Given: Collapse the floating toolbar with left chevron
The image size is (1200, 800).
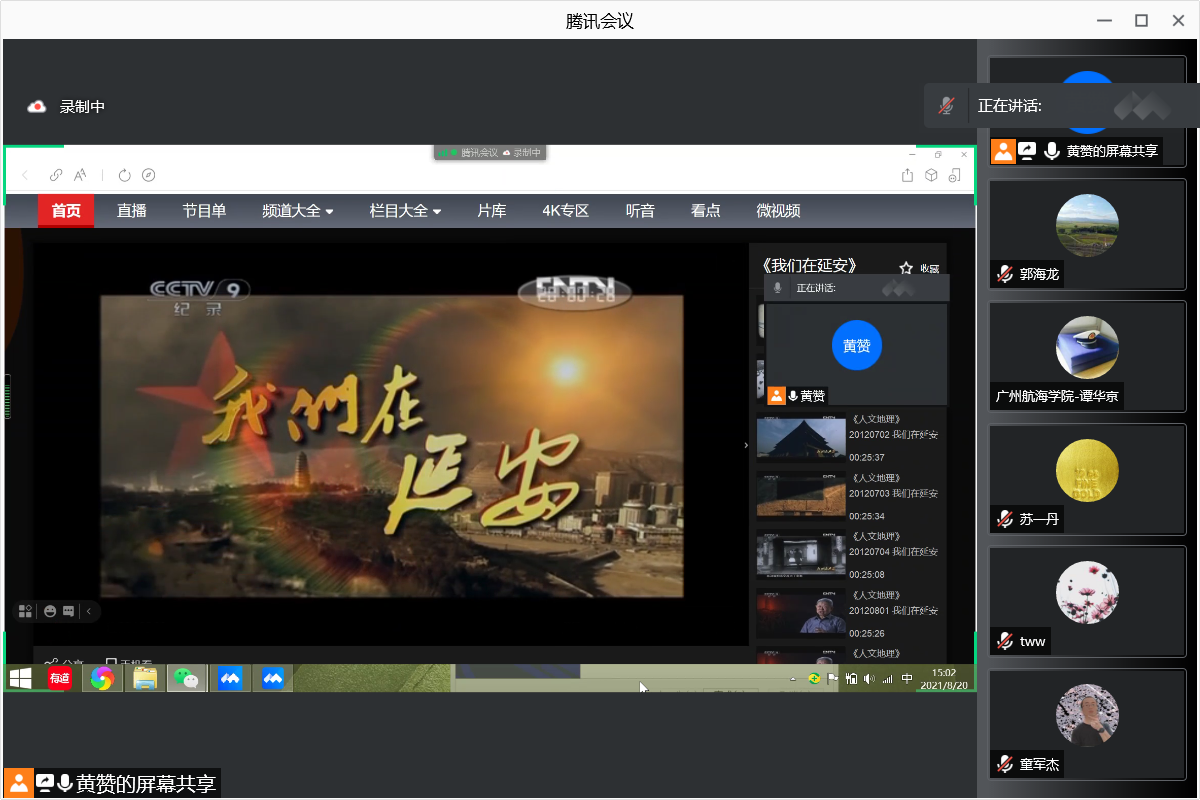Looking at the screenshot, I should (x=88, y=610).
